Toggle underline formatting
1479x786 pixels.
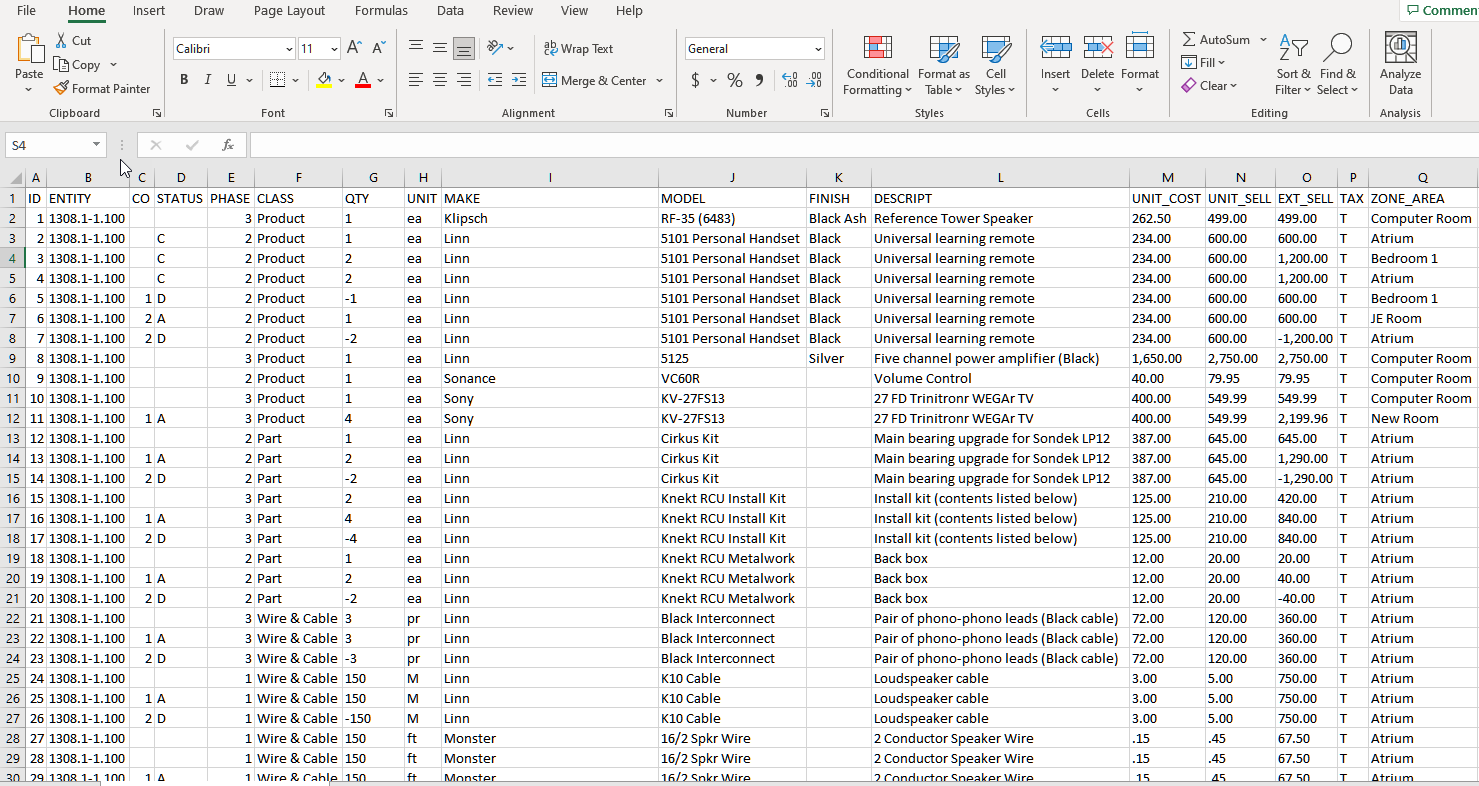coord(232,80)
